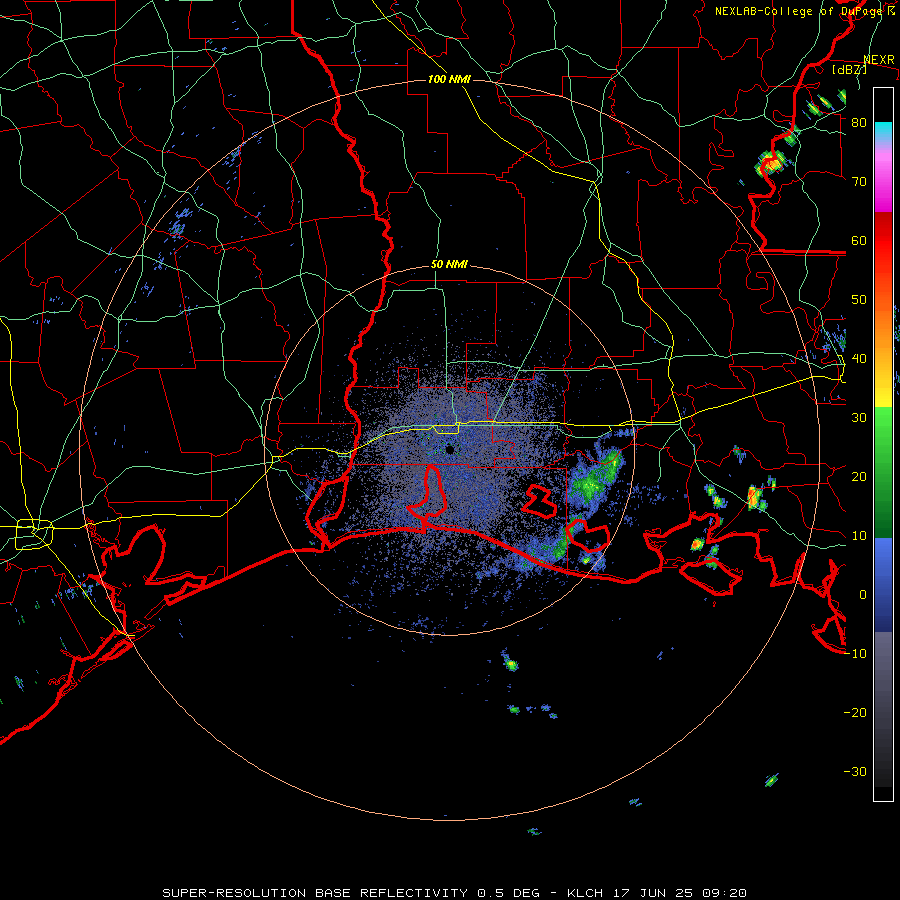Screen dimensions: 900x900
Task: Click the NEXR label at top right
Action: point(879,60)
